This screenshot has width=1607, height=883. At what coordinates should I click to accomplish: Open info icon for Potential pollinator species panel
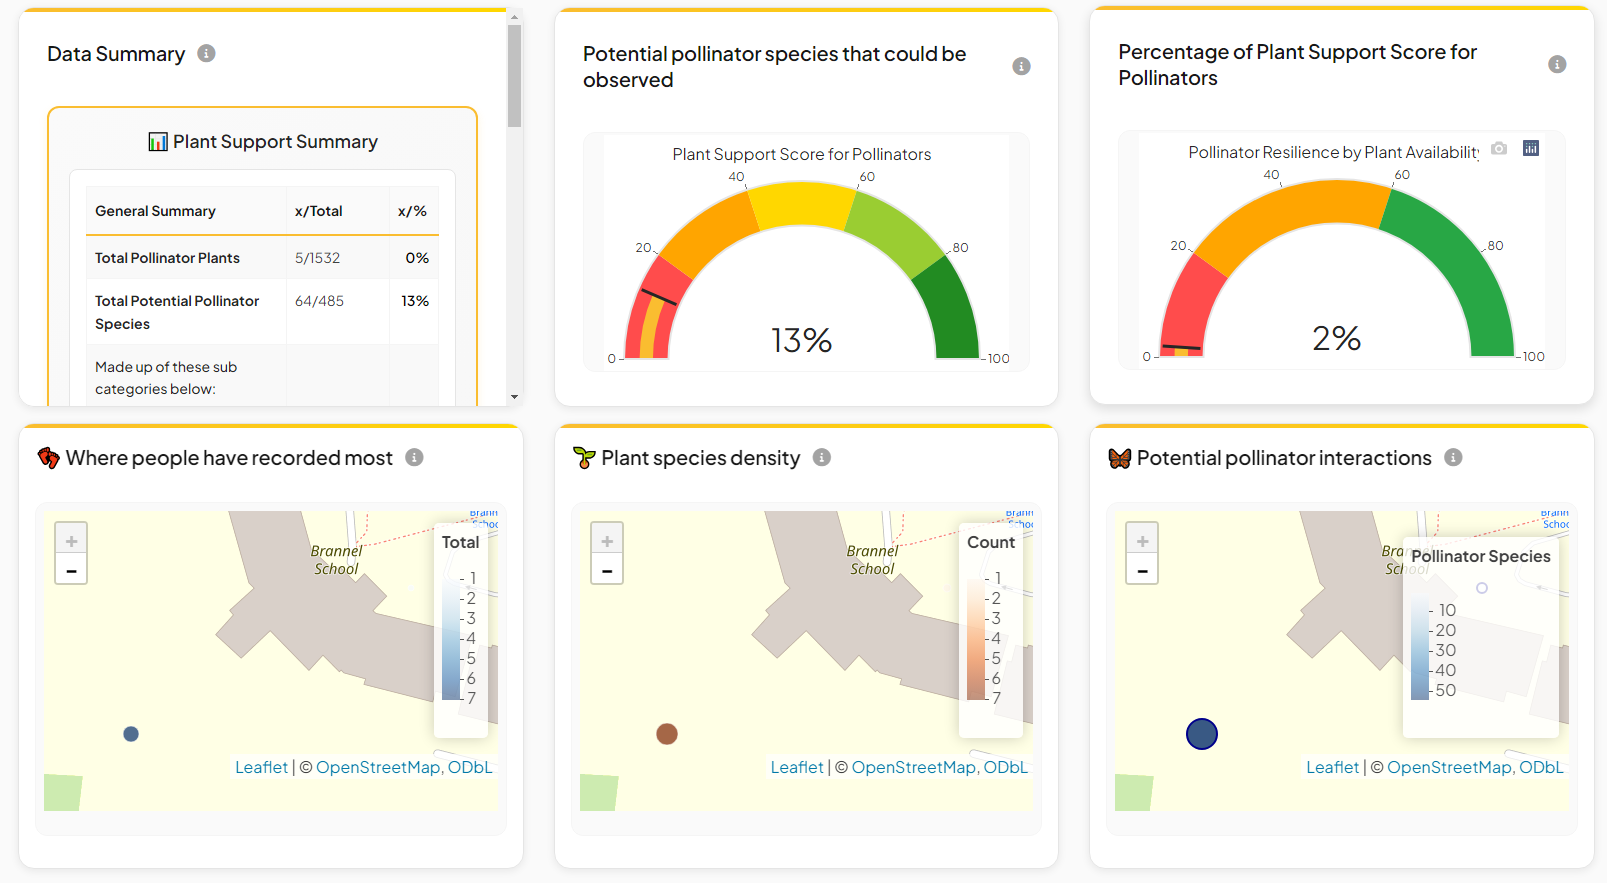click(x=1021, y=66)
